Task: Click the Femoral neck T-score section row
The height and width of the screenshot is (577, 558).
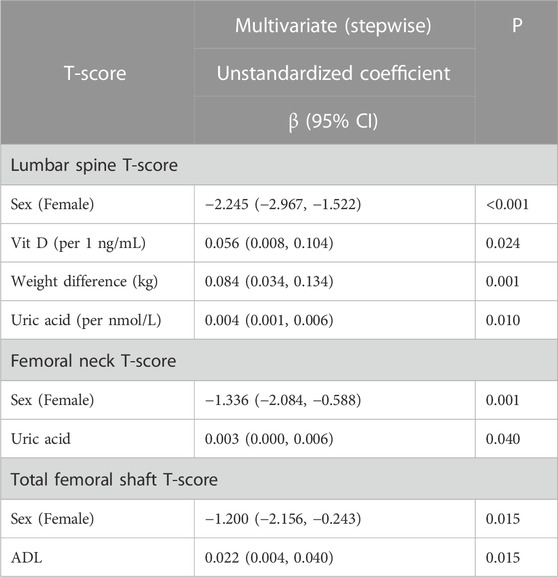Action: tap(279, 361)
